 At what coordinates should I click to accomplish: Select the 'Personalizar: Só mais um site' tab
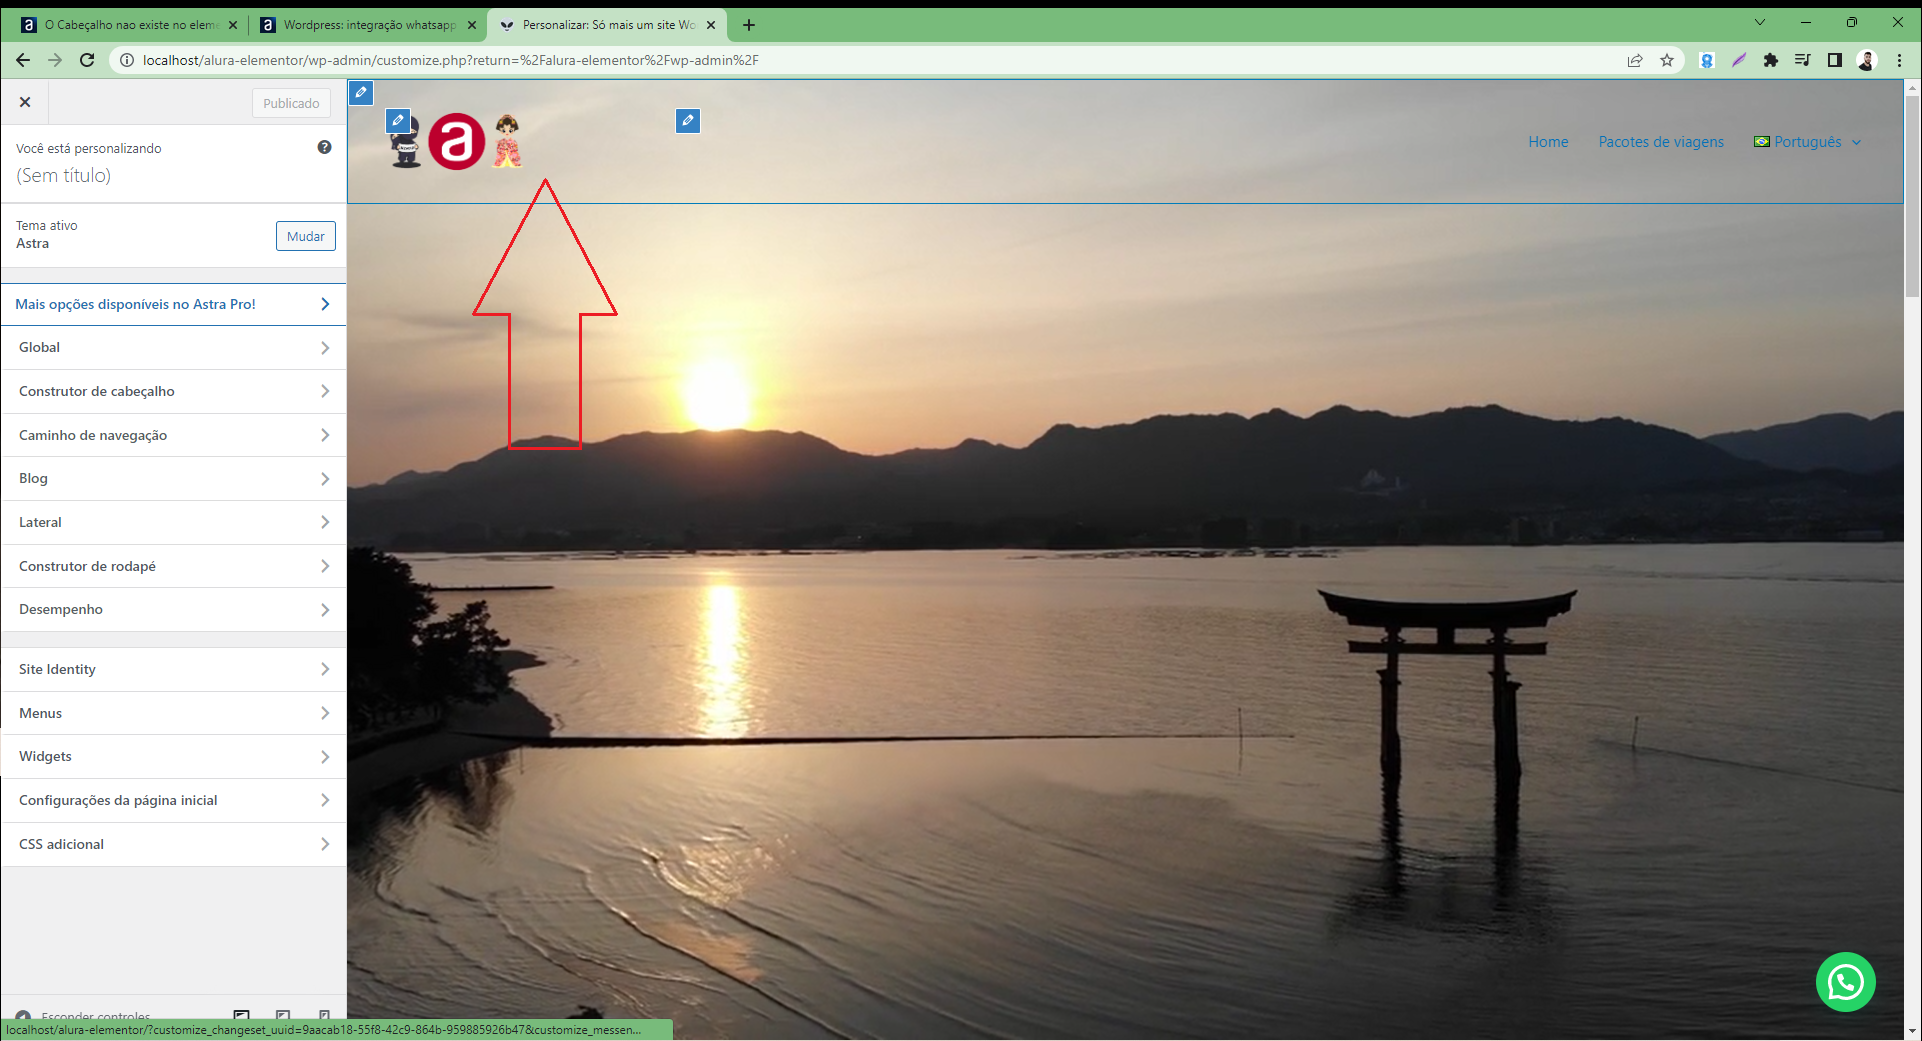(606, 25)
